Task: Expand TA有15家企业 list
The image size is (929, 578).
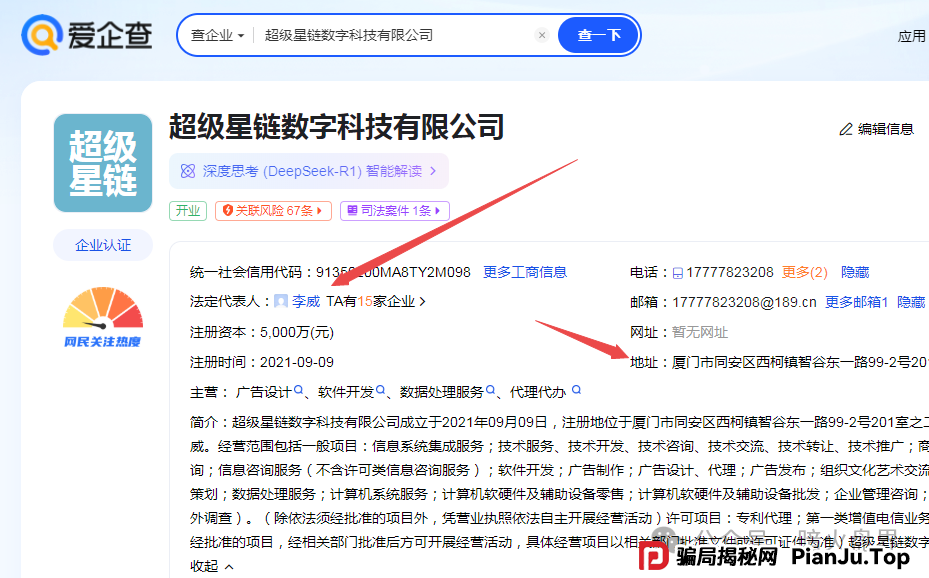Action: coord(375,299)
